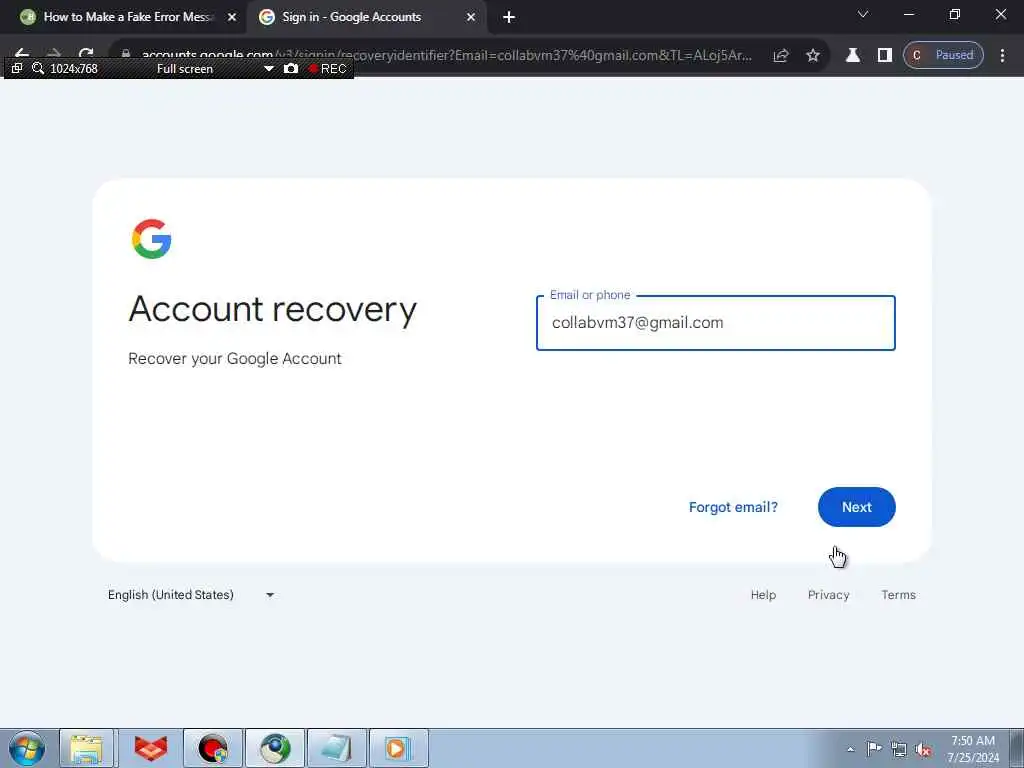Screen dimensions: 1024x768
Task: Open the clock showing 7:50 AM
Action: click(x=972, y=749)
